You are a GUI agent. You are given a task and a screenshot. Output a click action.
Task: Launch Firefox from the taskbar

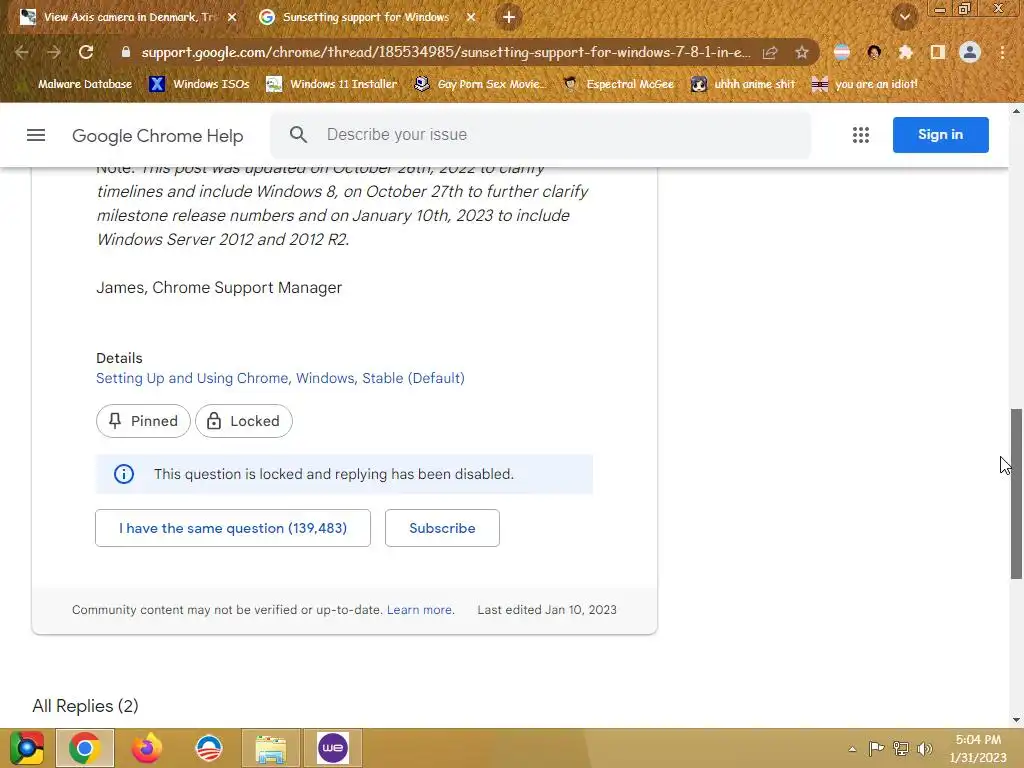146,748
